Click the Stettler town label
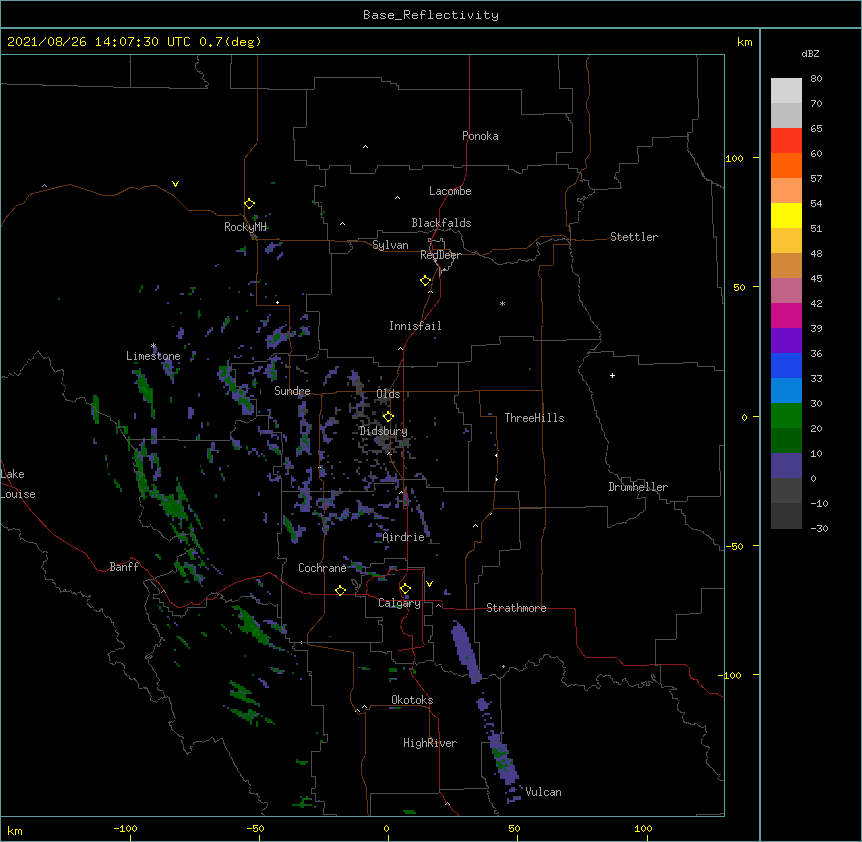Screen dimensions: 862x842 (633, 237)
